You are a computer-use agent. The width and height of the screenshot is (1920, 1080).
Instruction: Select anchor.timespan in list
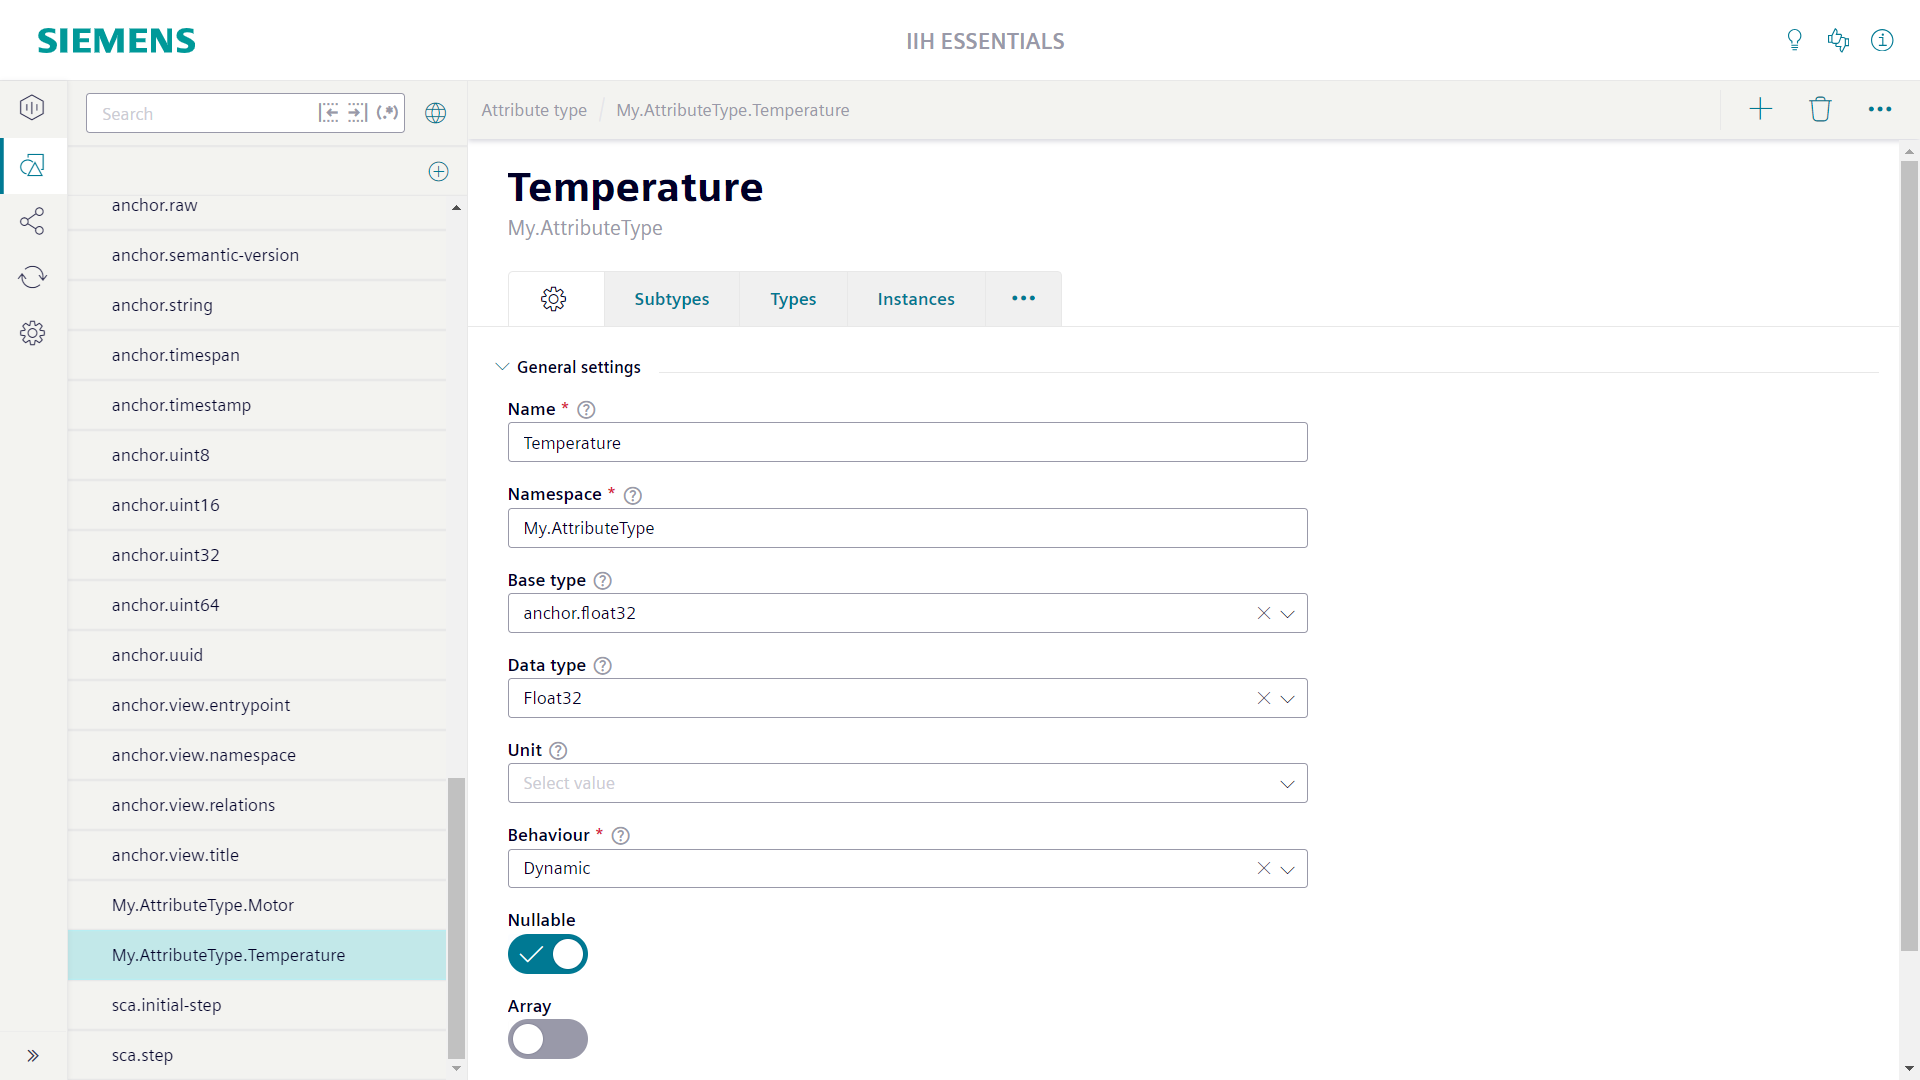257,355
